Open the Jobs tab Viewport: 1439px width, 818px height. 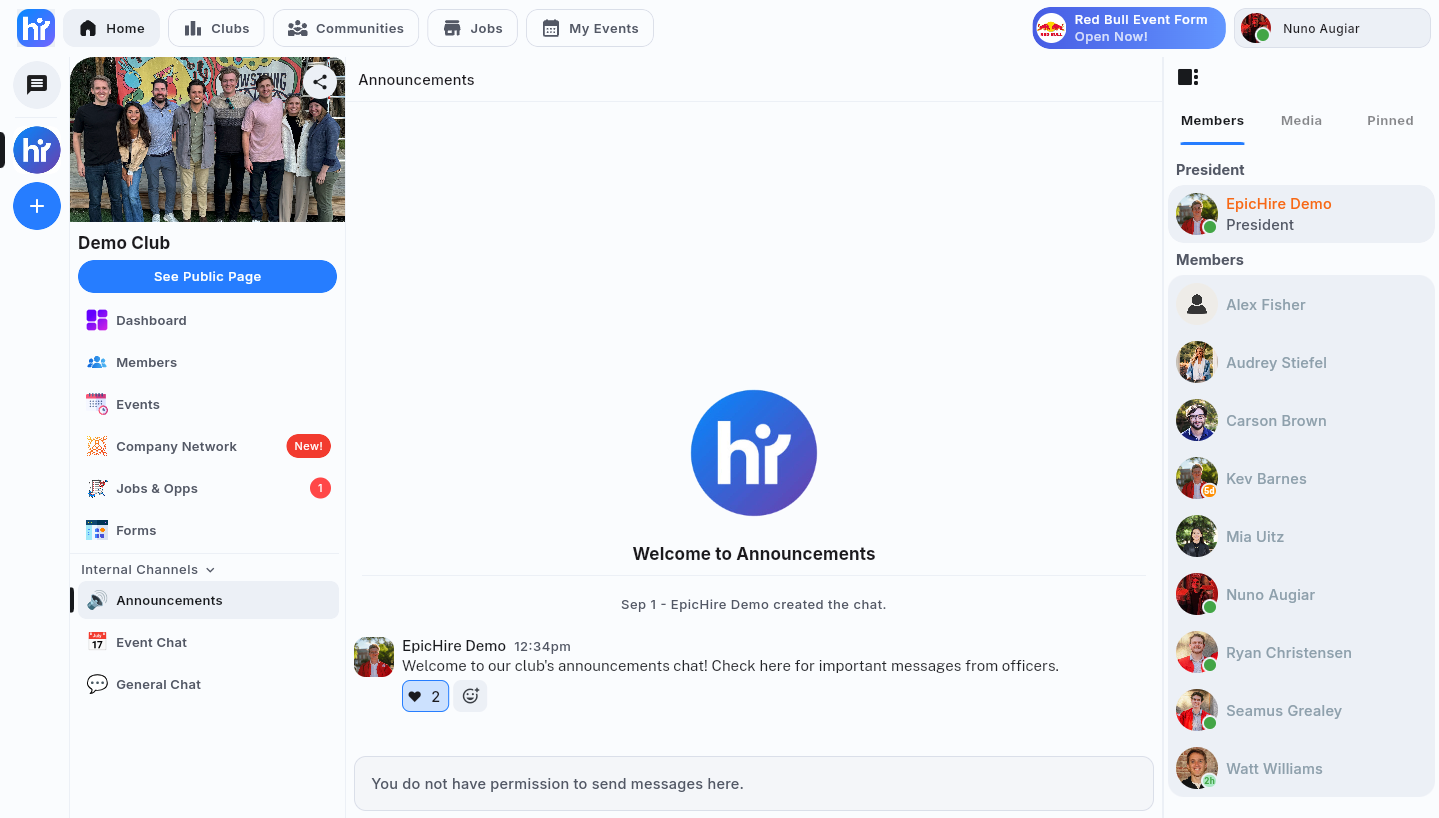pyautogui.click(x=472, y=28)
